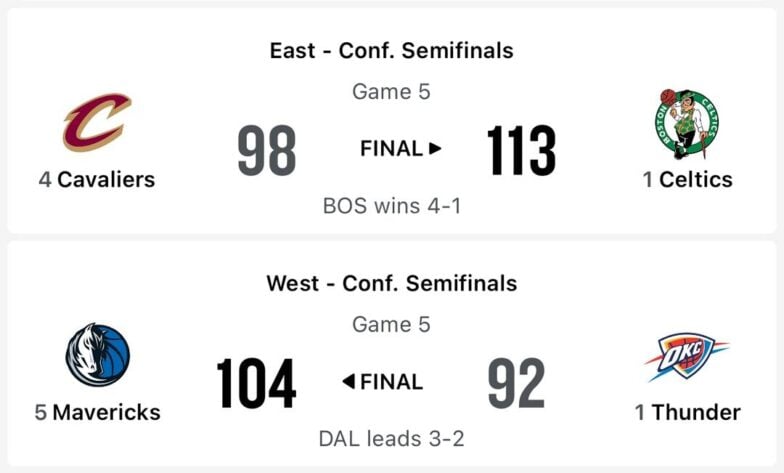784x473 pixels.
Task: Open the 1 Celtics team name
Action: click(688, 180)
